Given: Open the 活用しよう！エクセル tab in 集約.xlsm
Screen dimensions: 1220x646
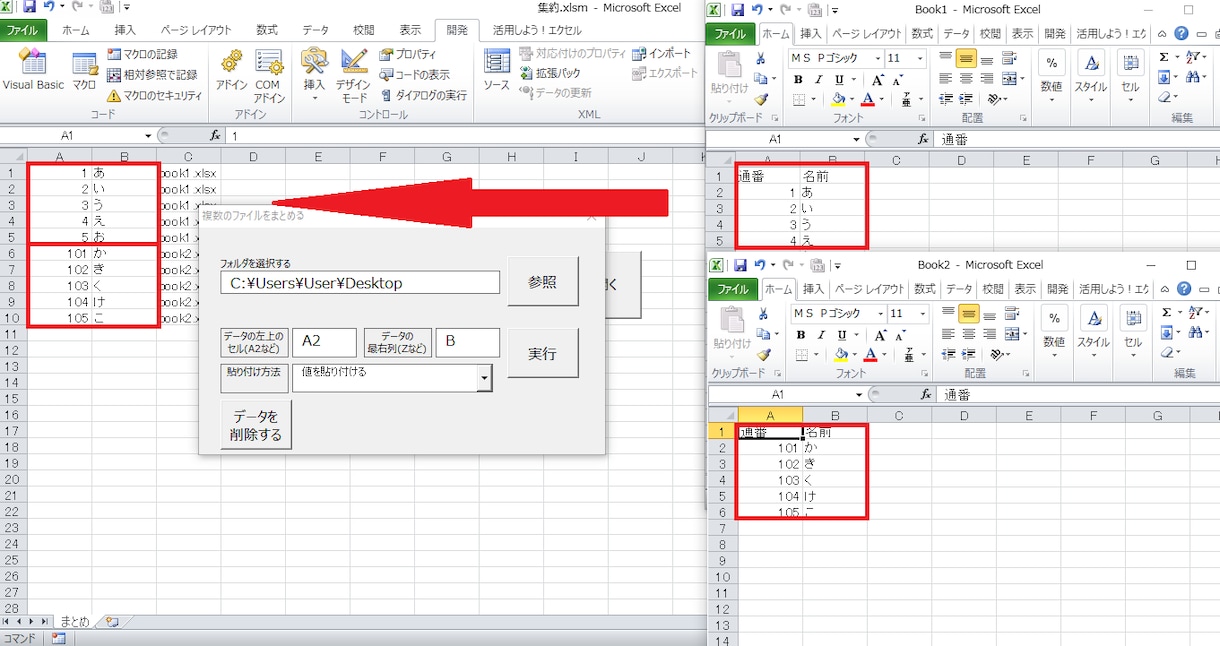Looking at the screenshot, I should pyautogui.click(x=536, y=30).
